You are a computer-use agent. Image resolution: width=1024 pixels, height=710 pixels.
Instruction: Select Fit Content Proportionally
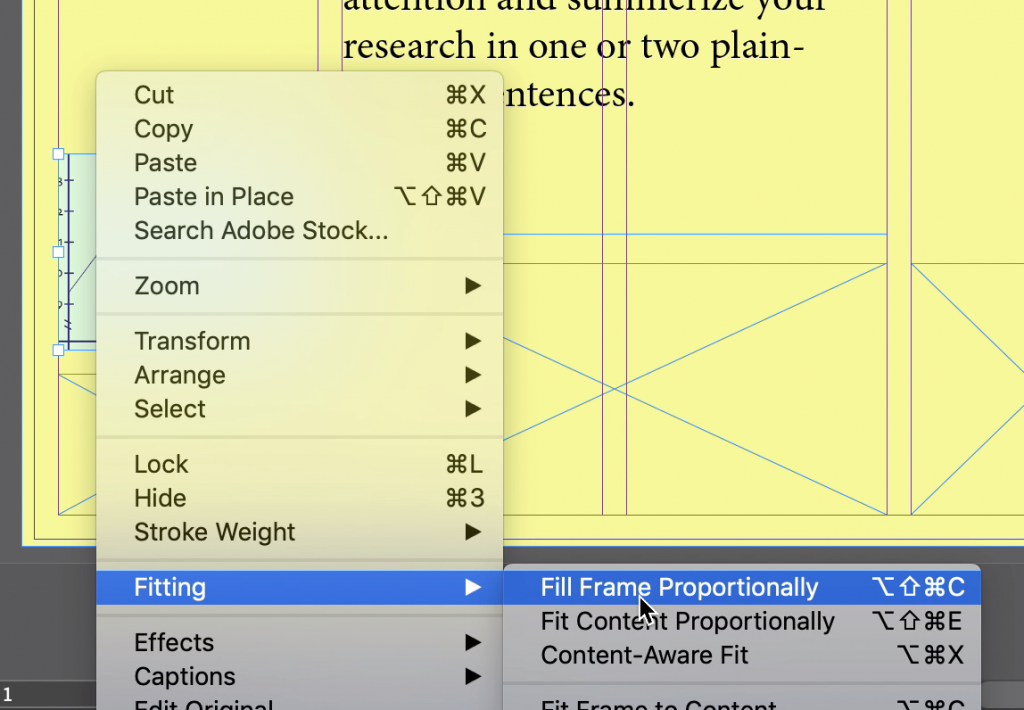742,621
